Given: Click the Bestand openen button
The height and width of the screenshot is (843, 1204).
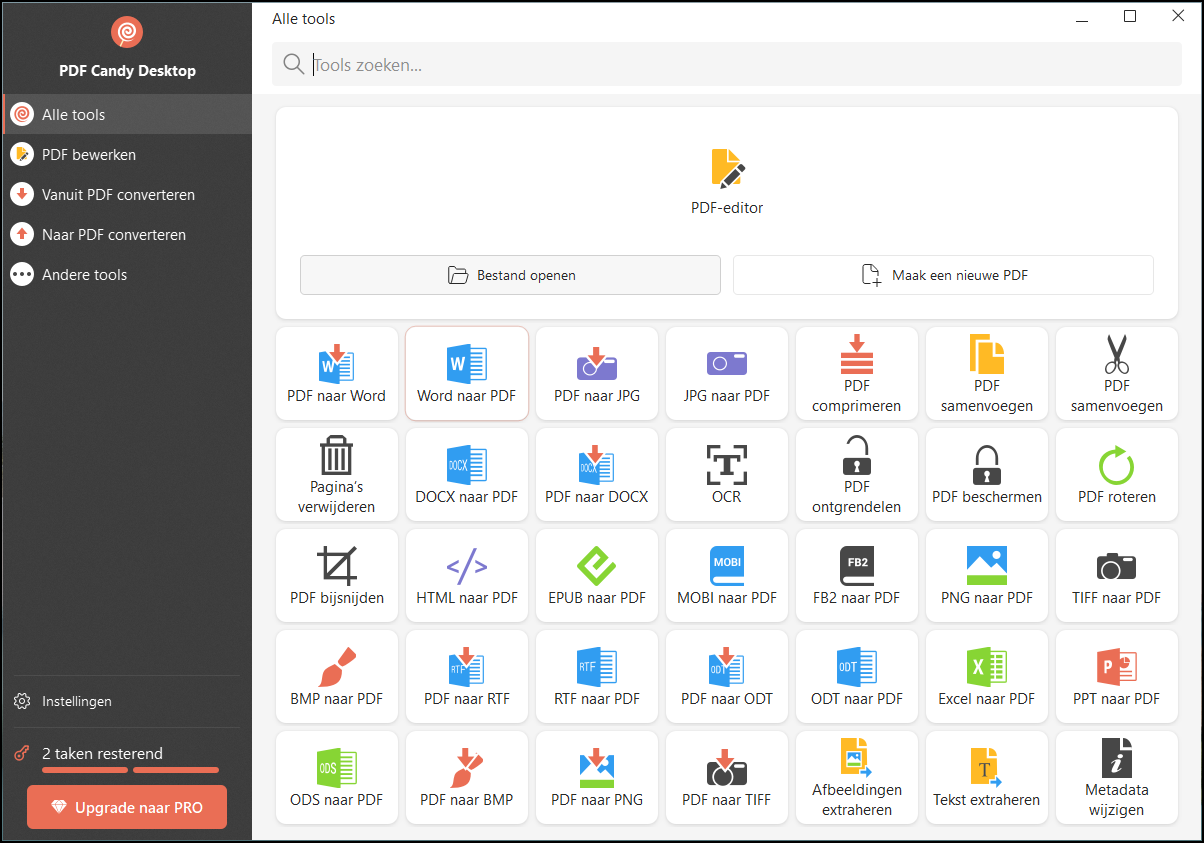Looking at the screenshot, I should click(x=510, y=274).
